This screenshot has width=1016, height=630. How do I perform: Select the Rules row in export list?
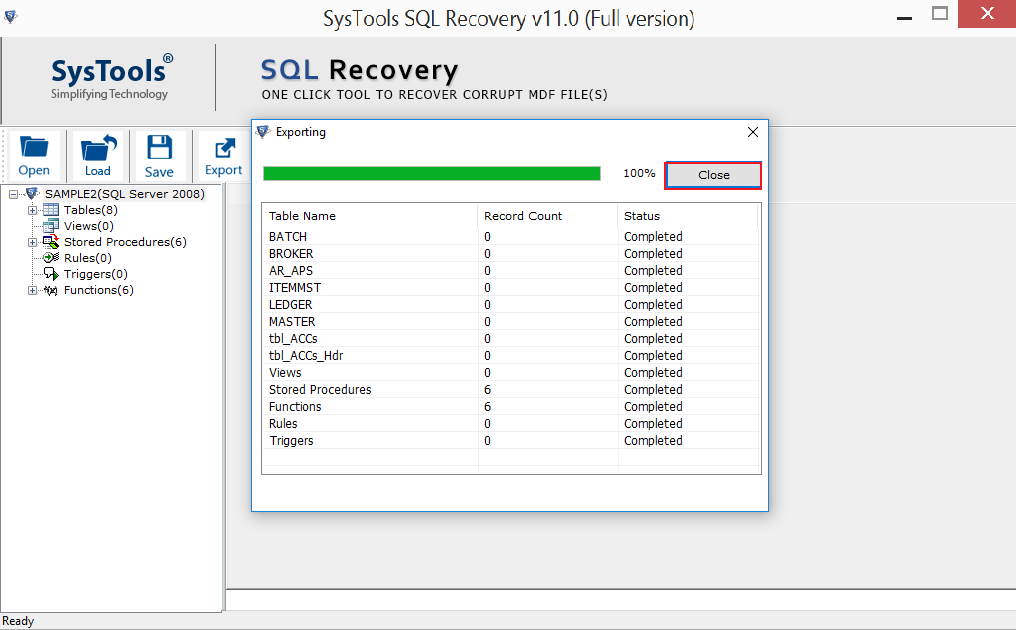pos(511,424)
